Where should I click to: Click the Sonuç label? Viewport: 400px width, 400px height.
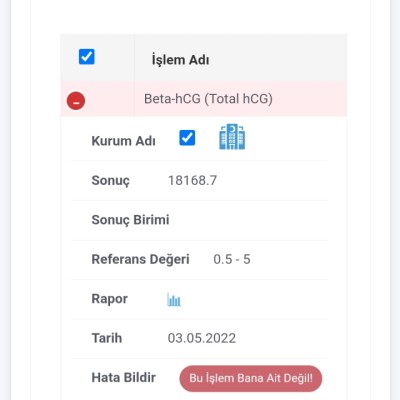pyautogui.click(x=110, y=181)
